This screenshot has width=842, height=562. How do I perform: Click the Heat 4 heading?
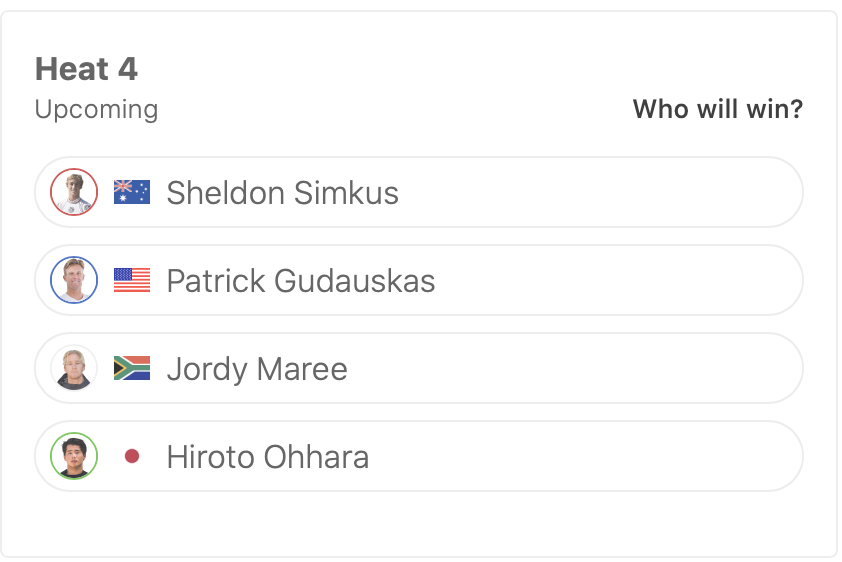(86, 69)
